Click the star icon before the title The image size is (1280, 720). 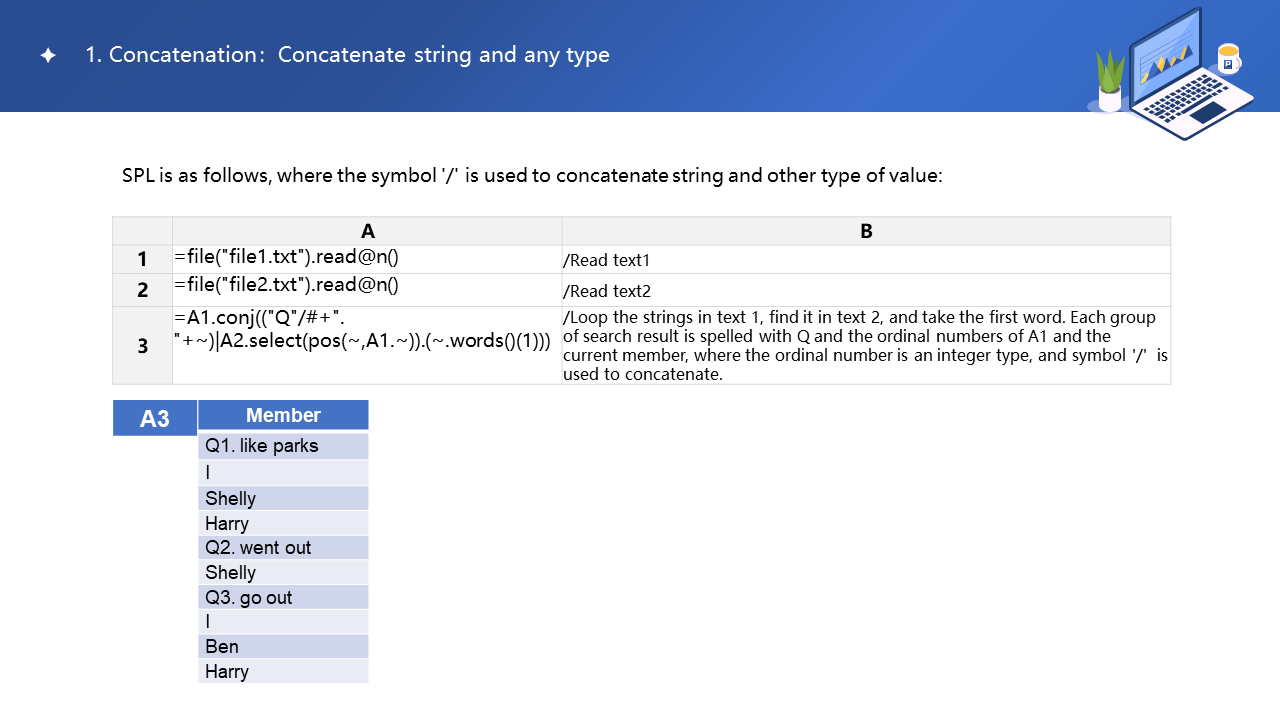click(x=48, y=56)
